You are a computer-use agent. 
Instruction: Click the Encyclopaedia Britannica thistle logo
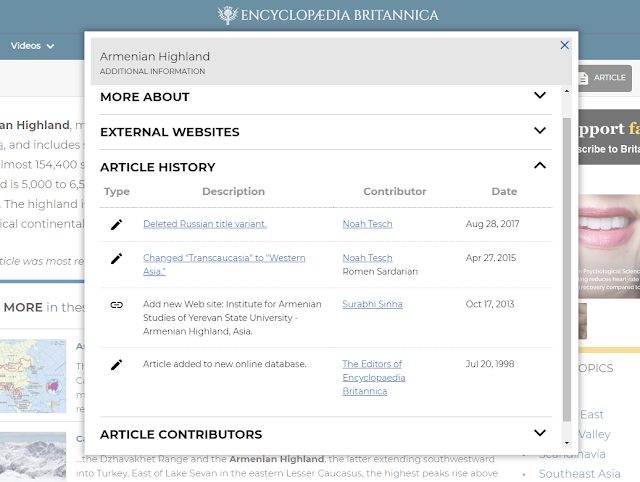231,15
